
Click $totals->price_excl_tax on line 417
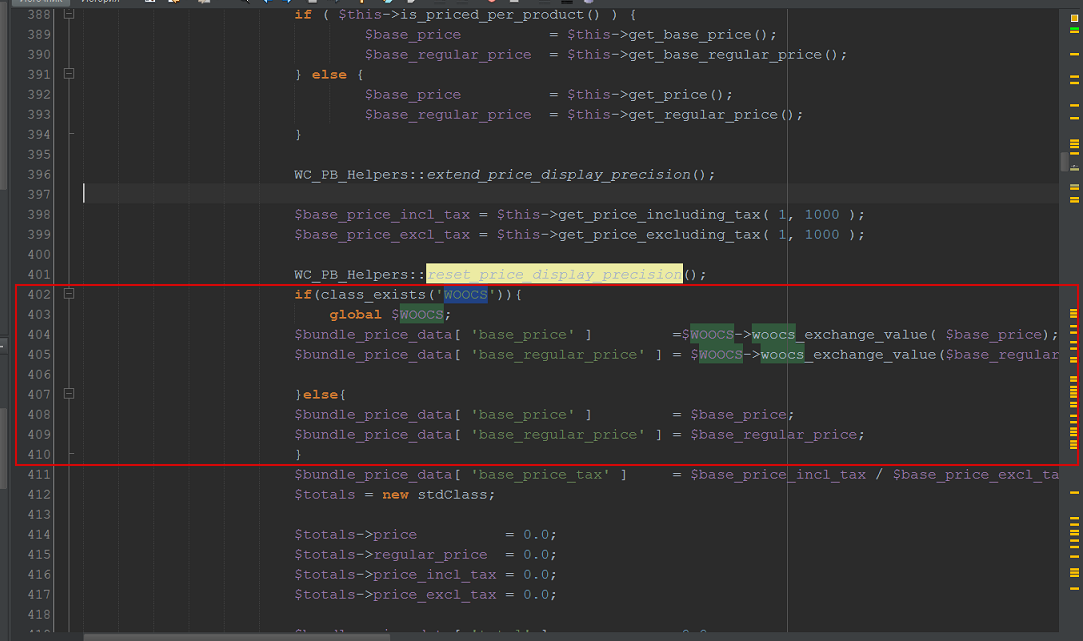click(x=395, y=595)
